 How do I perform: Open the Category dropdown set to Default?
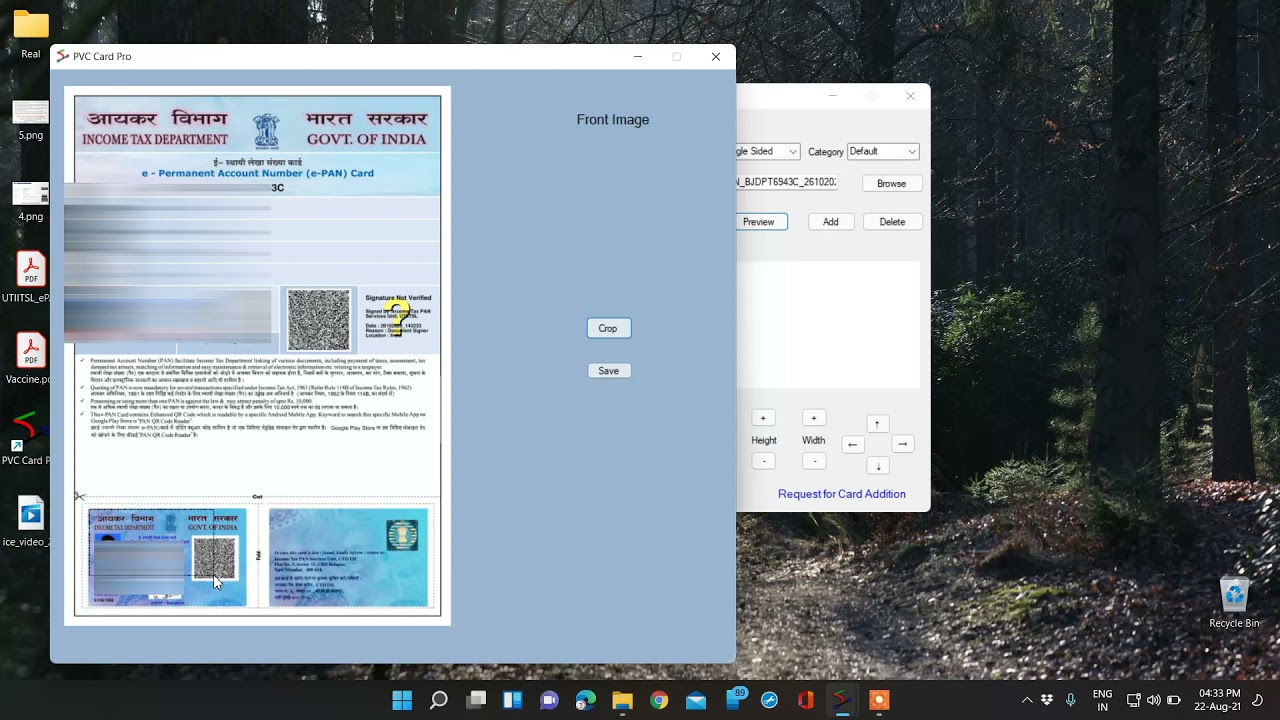883,151
